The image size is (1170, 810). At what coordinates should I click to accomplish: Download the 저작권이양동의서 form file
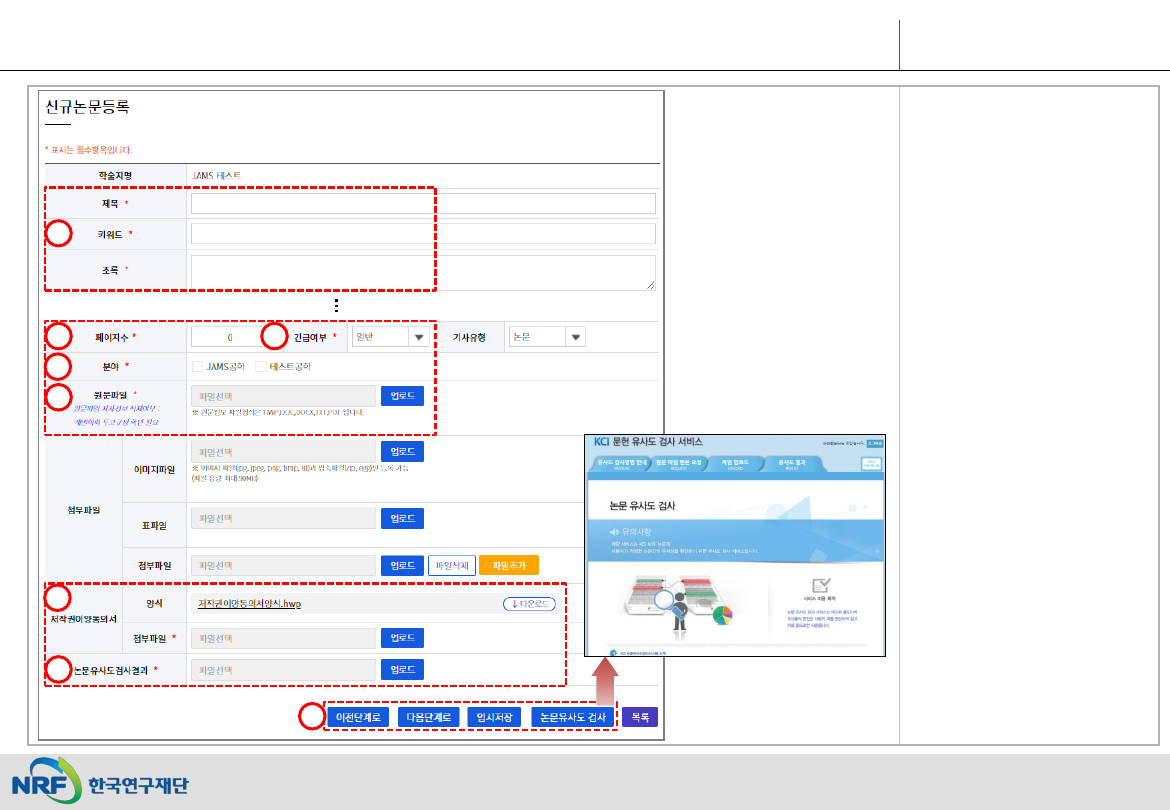[x=528, y=604]
